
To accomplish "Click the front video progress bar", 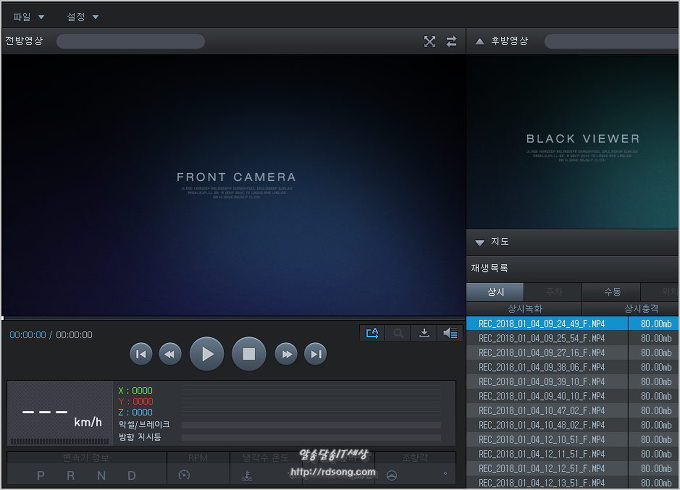I will (233, 318).
